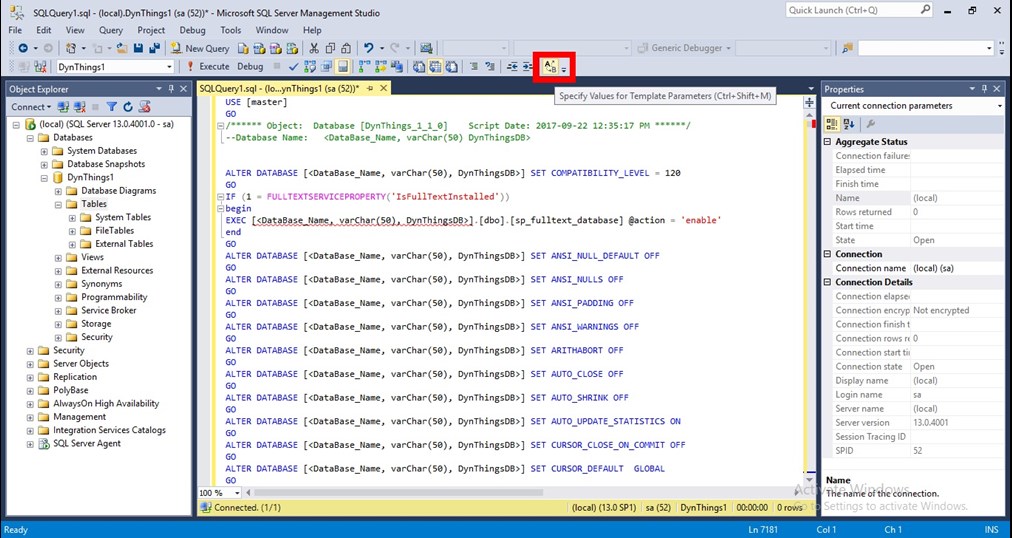1012x538 pixels.
Task: Toggle Include Actual Execution Plan
Action: pos(365,66)
